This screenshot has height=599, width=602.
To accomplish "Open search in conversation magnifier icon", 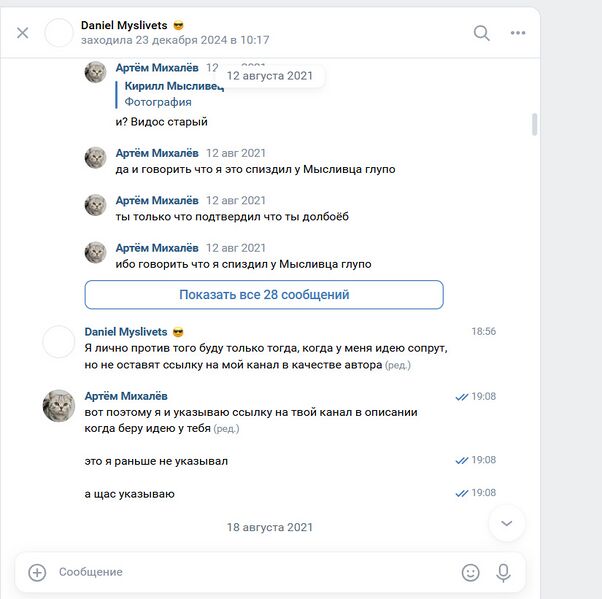I will click(x=482, y=33).
